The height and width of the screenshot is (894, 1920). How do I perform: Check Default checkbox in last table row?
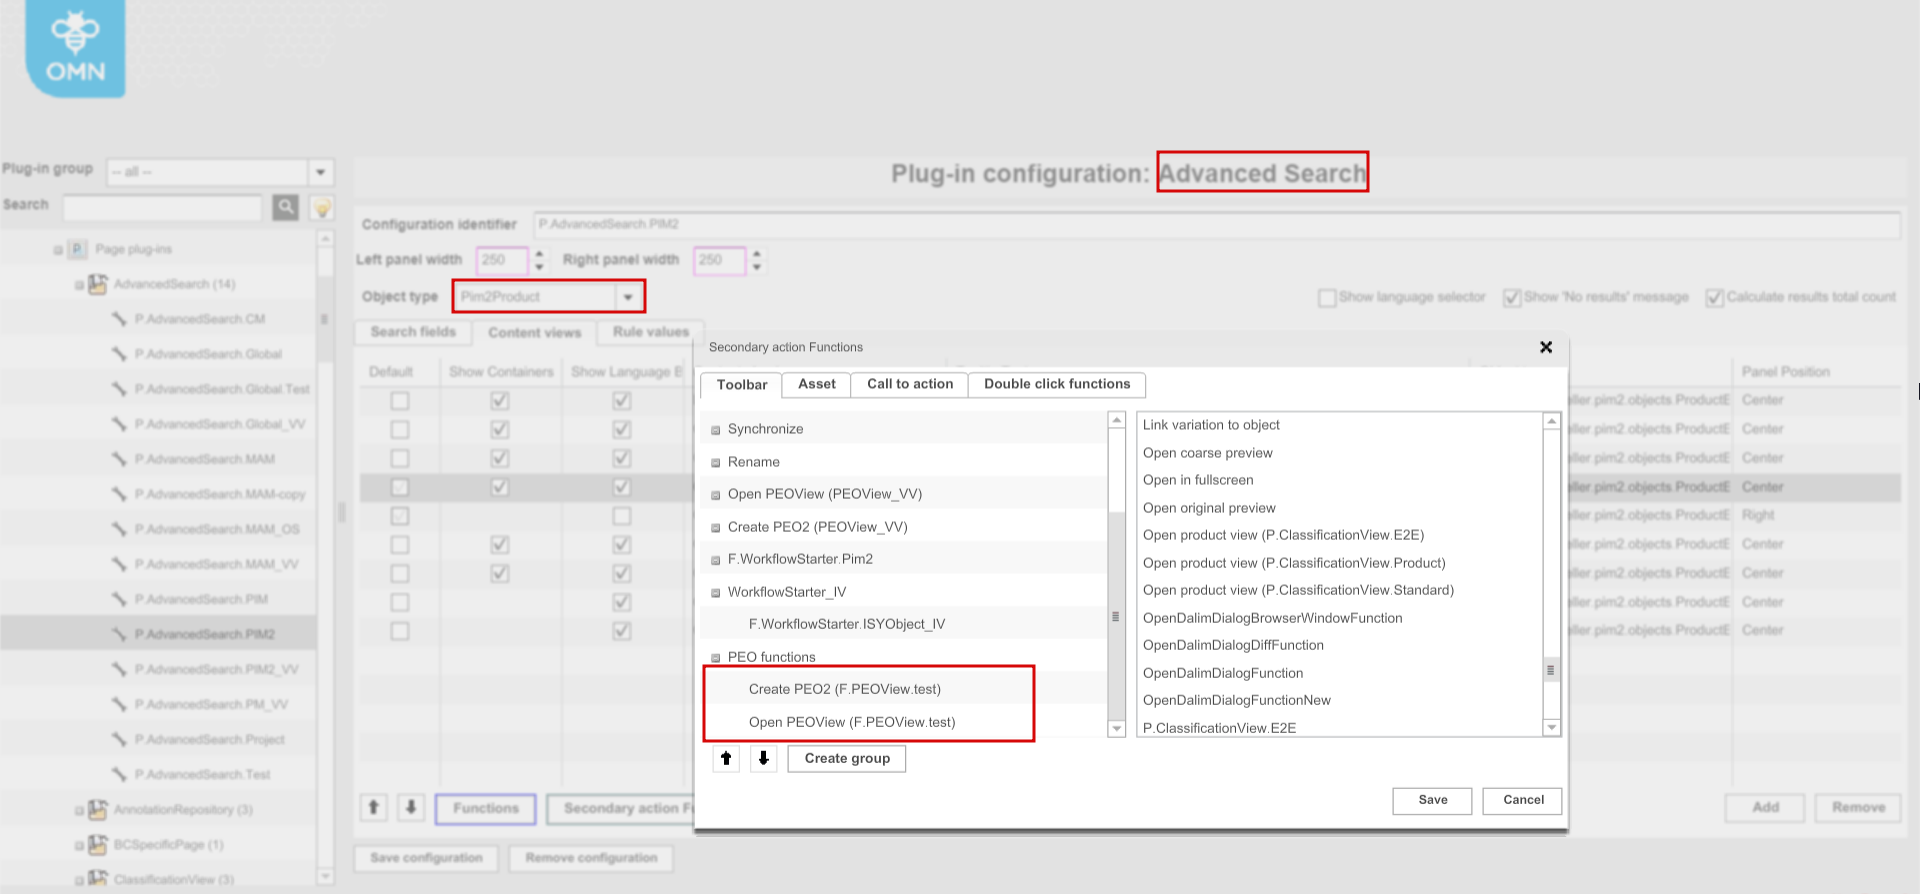pos(400,632)
